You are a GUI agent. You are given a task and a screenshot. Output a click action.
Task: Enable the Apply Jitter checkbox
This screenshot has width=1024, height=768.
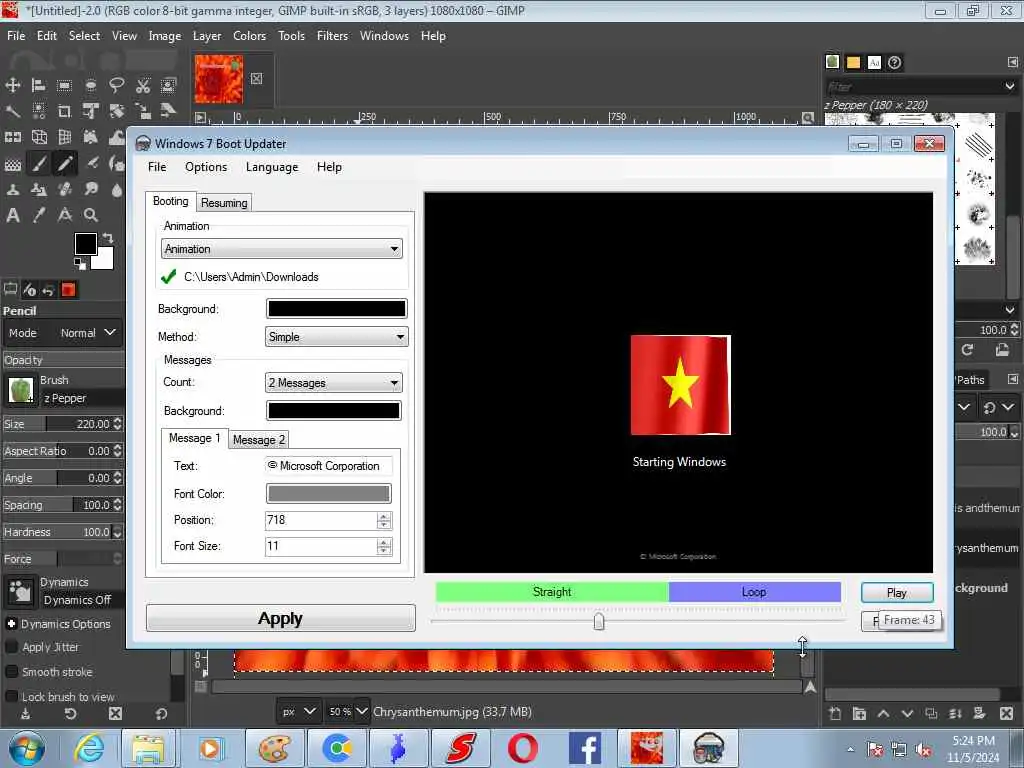11,647
